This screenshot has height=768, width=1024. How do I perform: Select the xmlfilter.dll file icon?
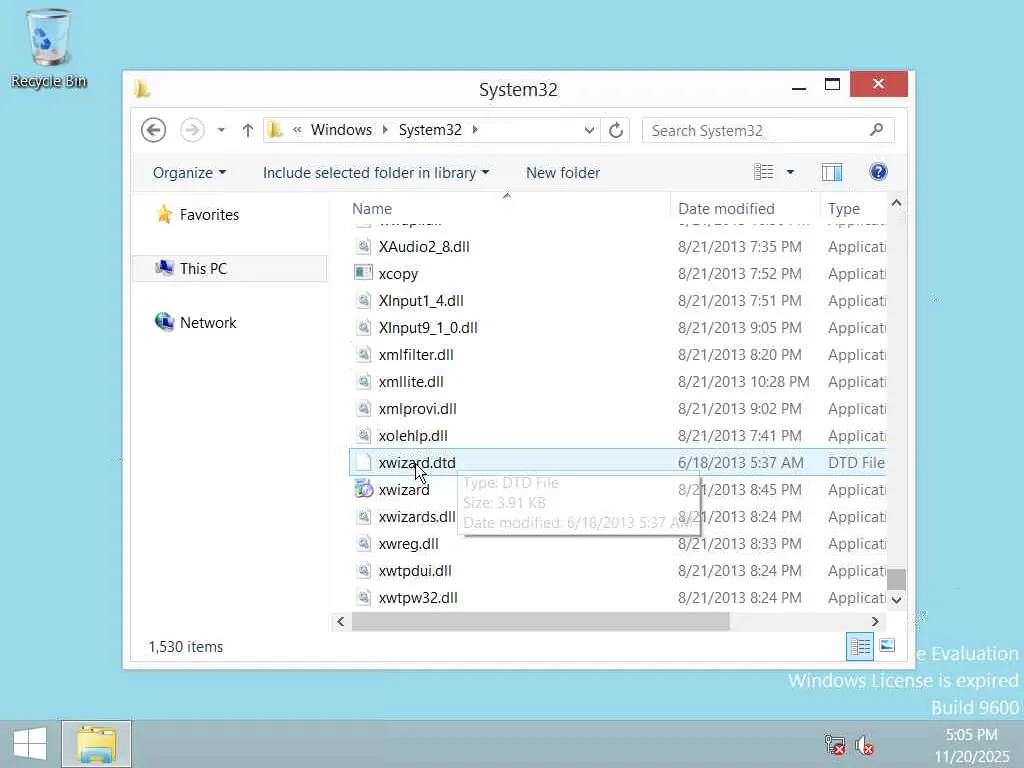tap(363, 354)
